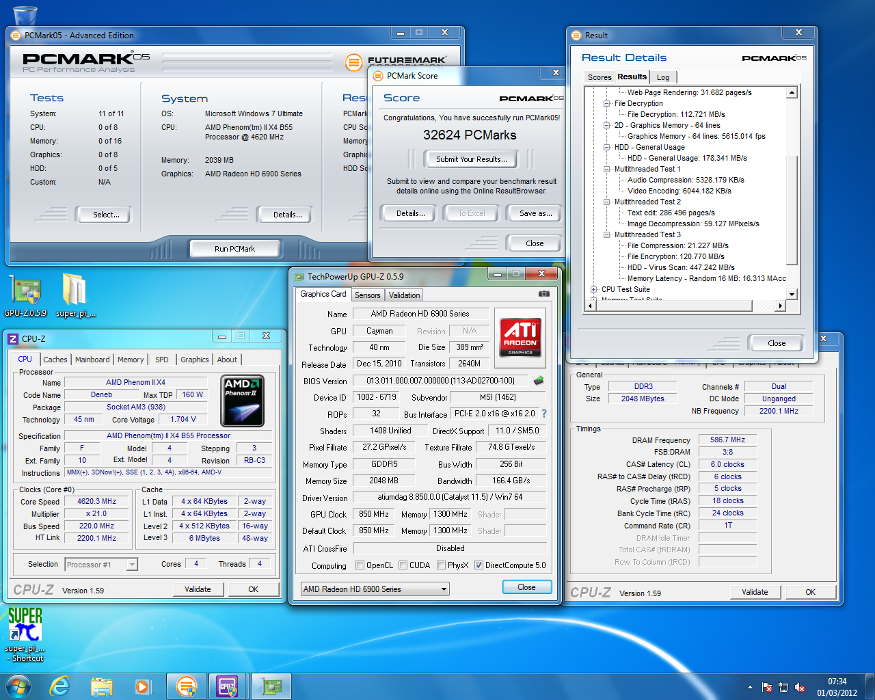Expand the CPU Test Suite node
875x700 pixels.
[x=594, y=289]
